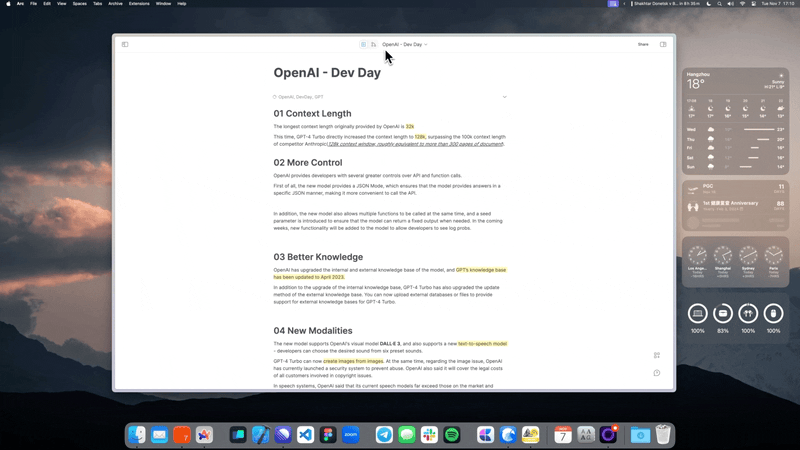Open Xcode from the dock
This screenshot has height=450, width=800.
[260, 435]
